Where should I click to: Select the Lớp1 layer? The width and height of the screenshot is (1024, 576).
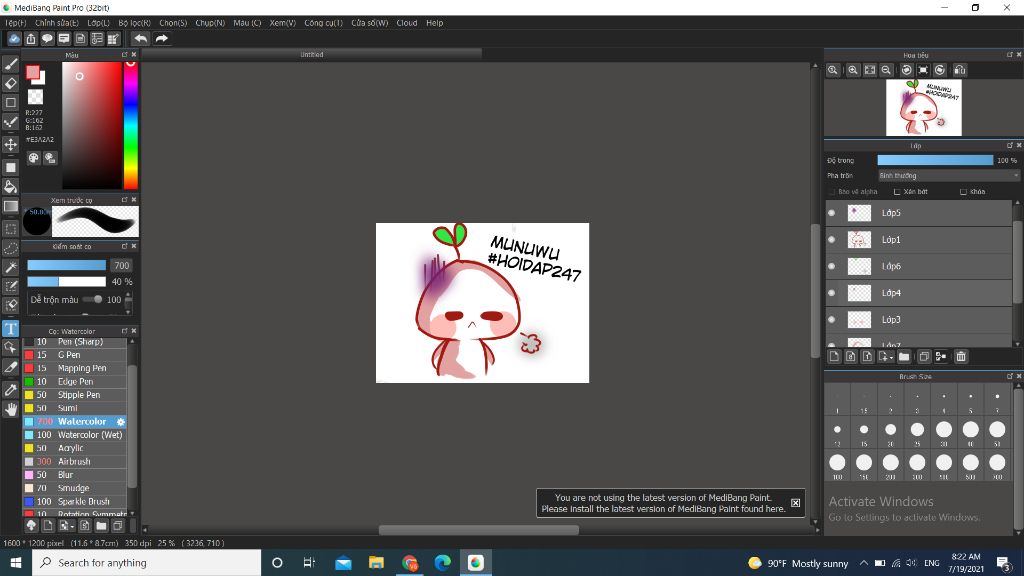pos(919,240)
